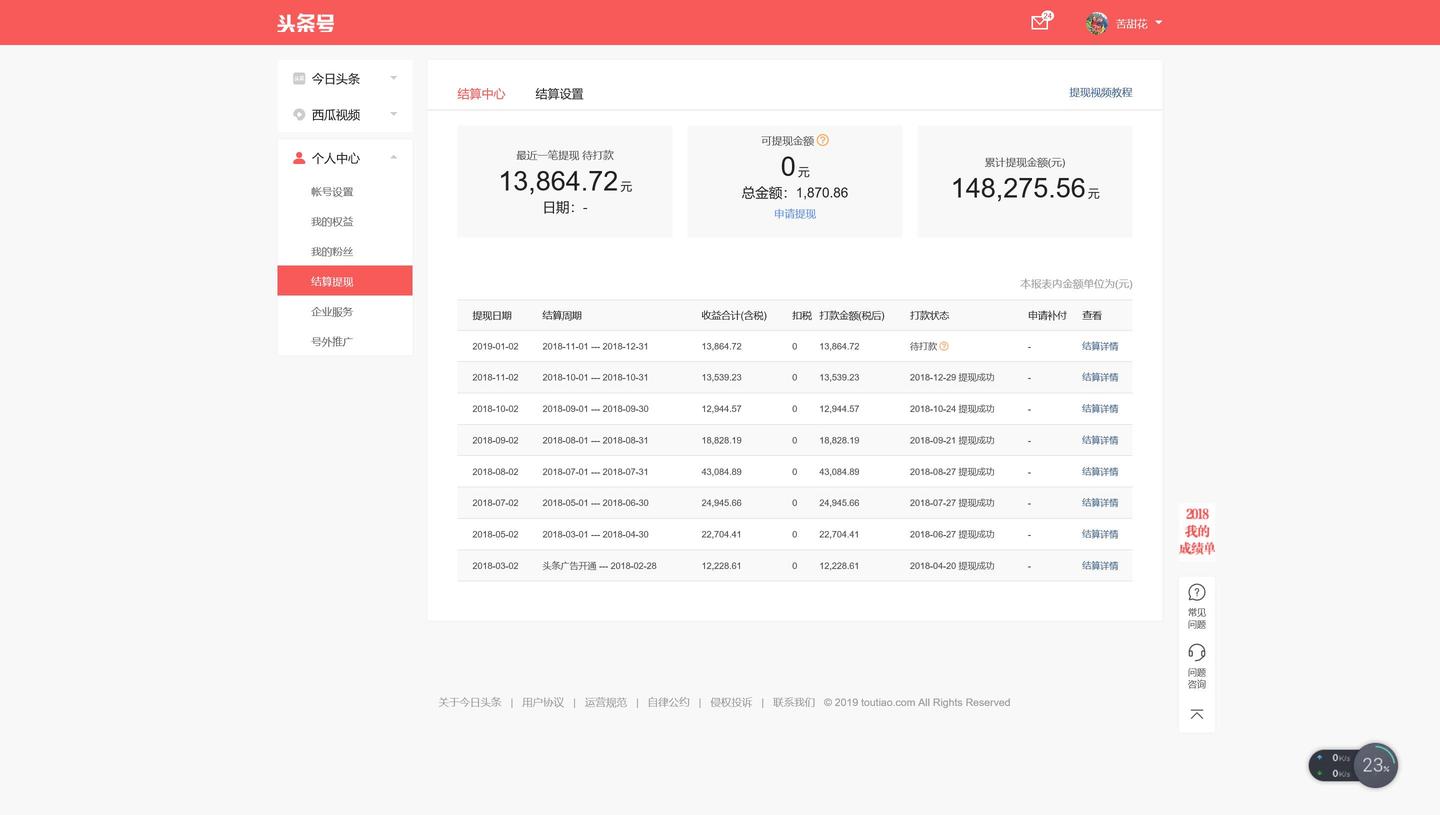Click the 打款状态 column header
The height and width of the screenshot is (815, 1440).
pos(930,315)
